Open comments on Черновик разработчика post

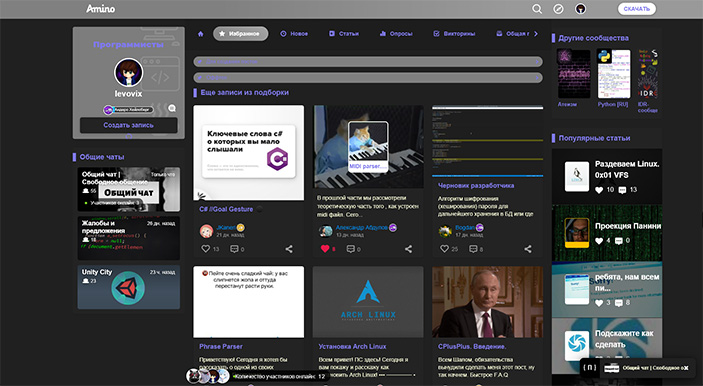(x=473, y=248)
